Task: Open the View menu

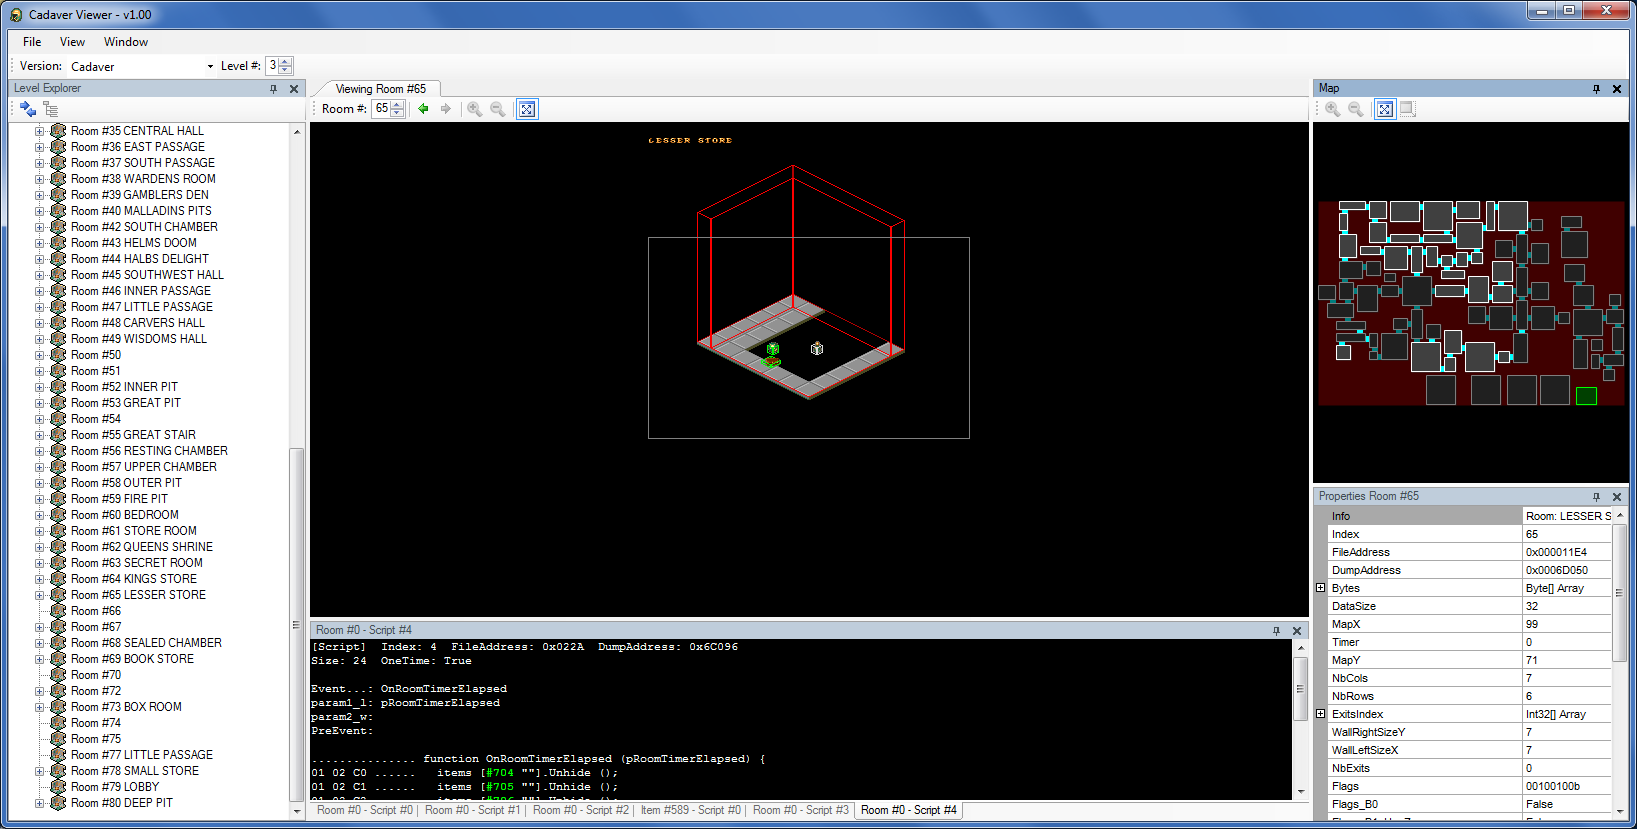Action: point(72,42)
